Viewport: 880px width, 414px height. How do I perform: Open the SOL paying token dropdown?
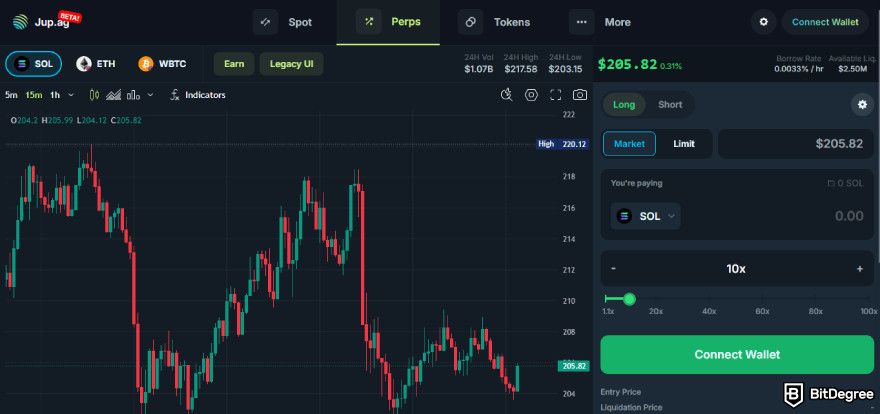pos(645,216)
